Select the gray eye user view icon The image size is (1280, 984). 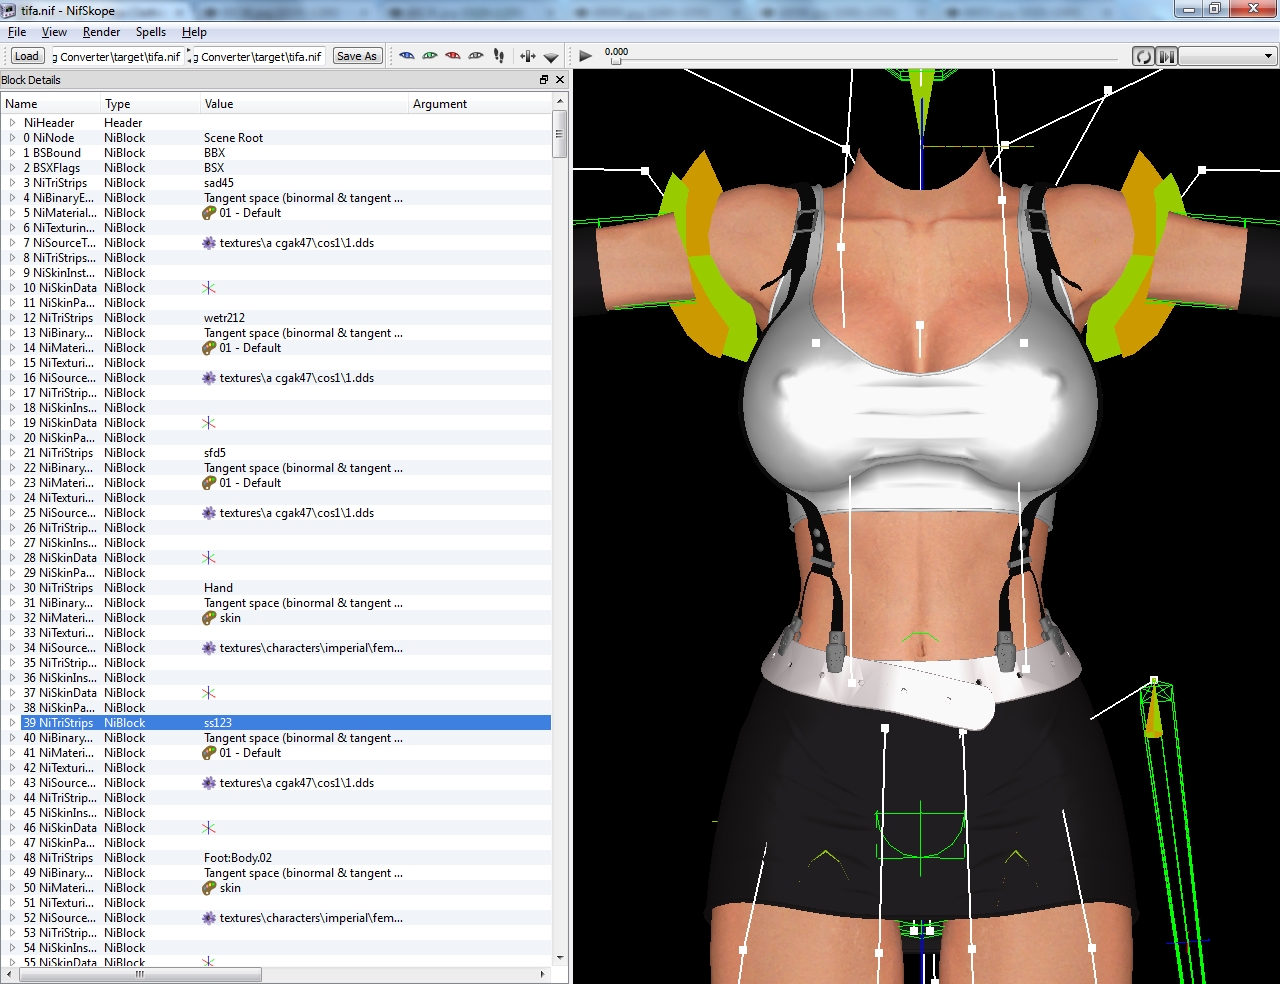point(476,56)
